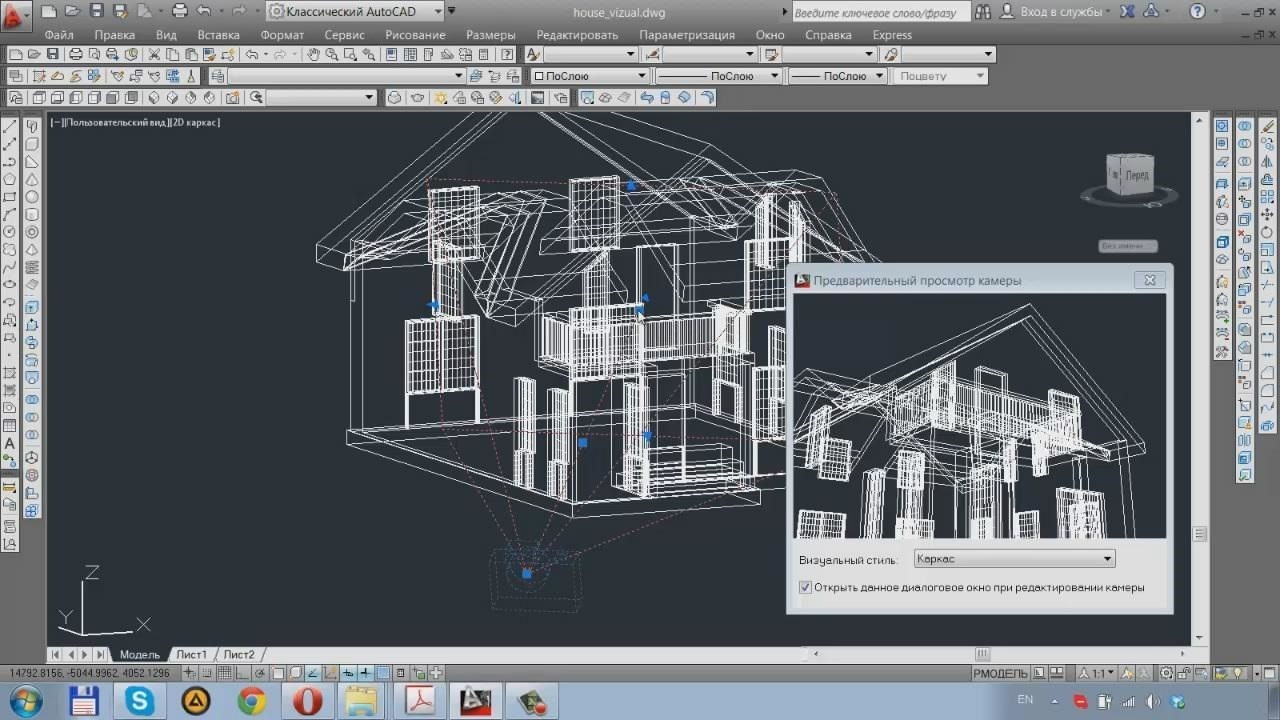Image resolution: width=1280 pixels, height=720 pixels.
Task: Open the Визуальный стиль Каркас dropdown
Action: click(1014, 559)
